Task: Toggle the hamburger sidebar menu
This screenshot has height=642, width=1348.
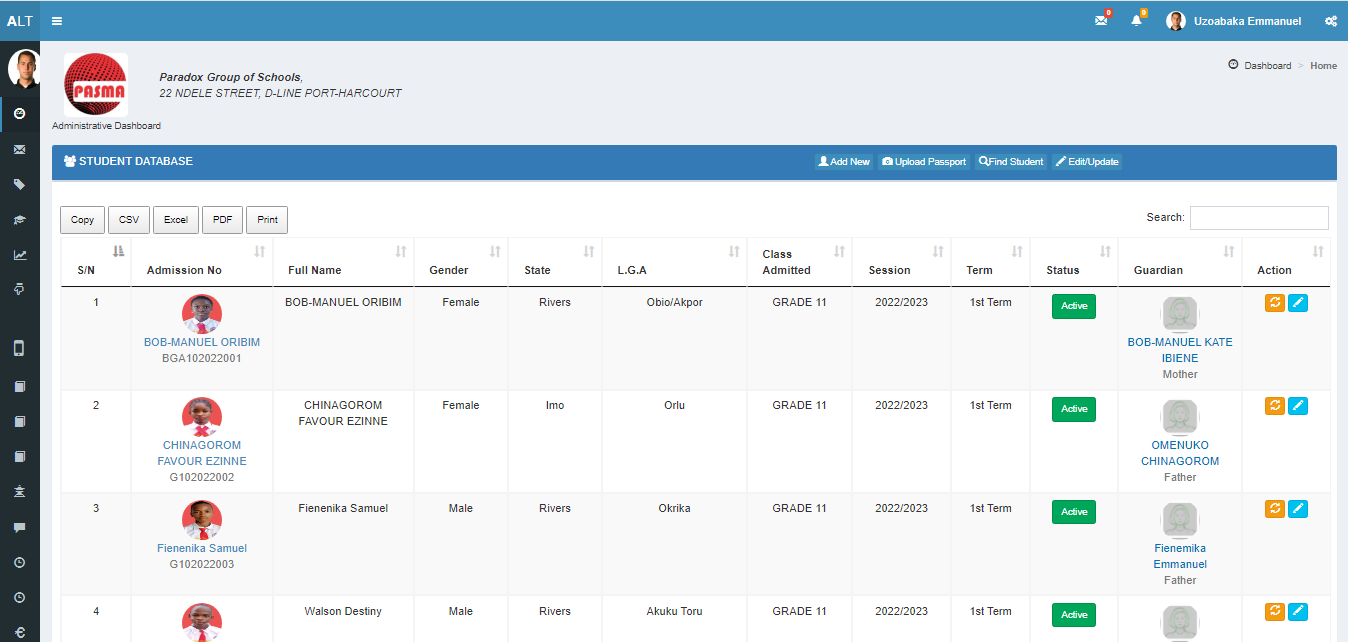Action: (x=57, y=21)
